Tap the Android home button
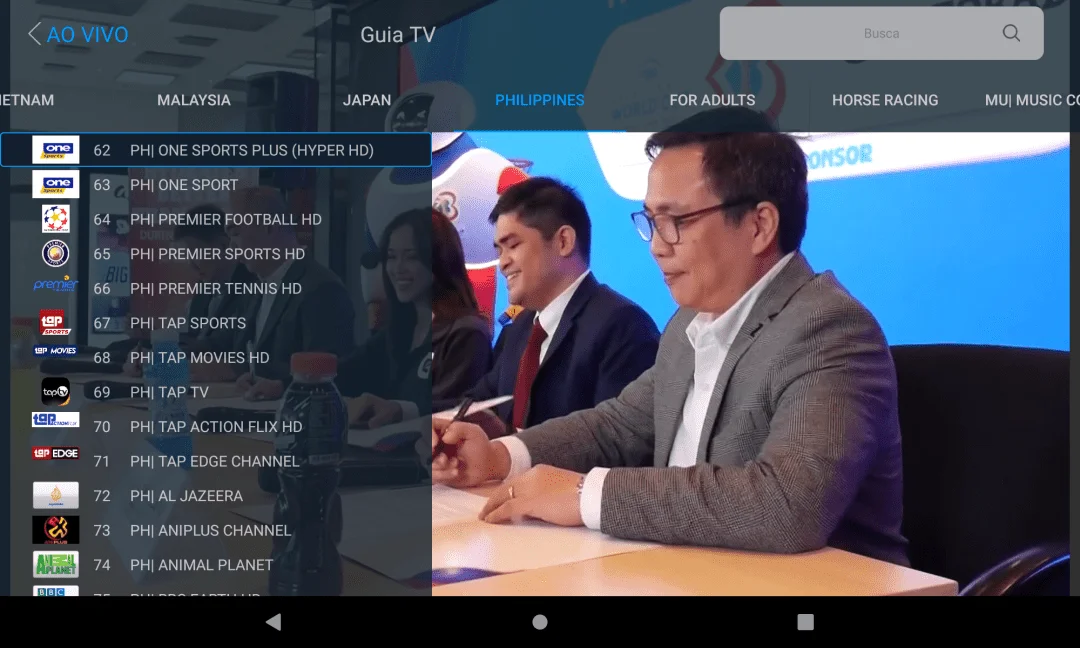Screen dimensions: 1080x648 pos(540,622)
